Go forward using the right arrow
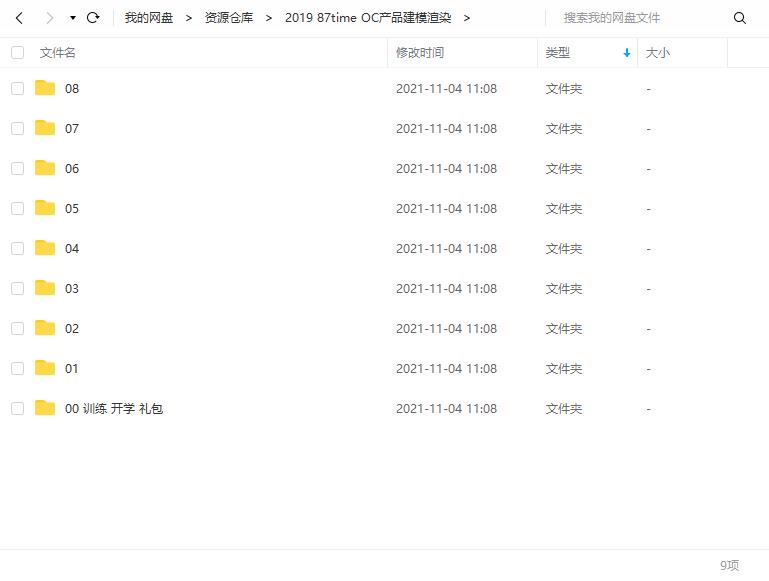The width and height of the screenshot is (769, 581). (49, 18)
